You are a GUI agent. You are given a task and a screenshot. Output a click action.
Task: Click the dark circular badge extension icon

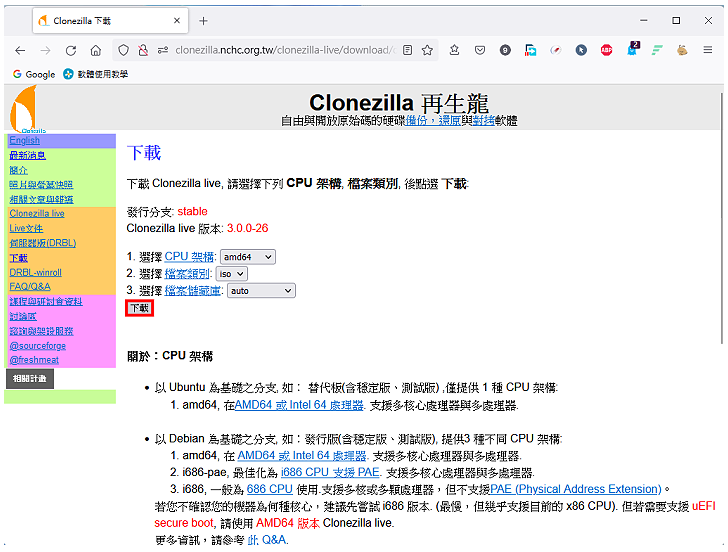tap(505, 50)
